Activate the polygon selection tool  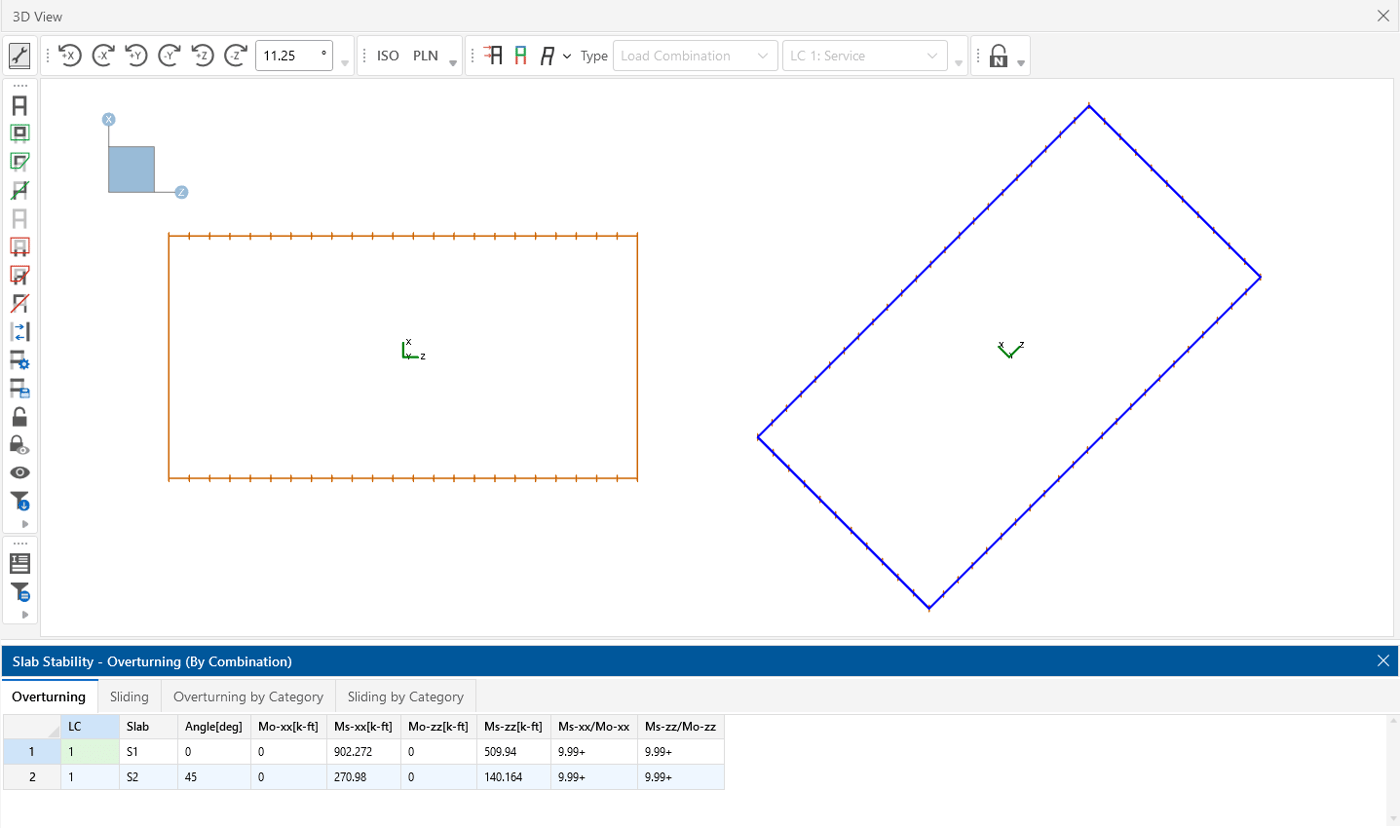(x=19, y=160)
